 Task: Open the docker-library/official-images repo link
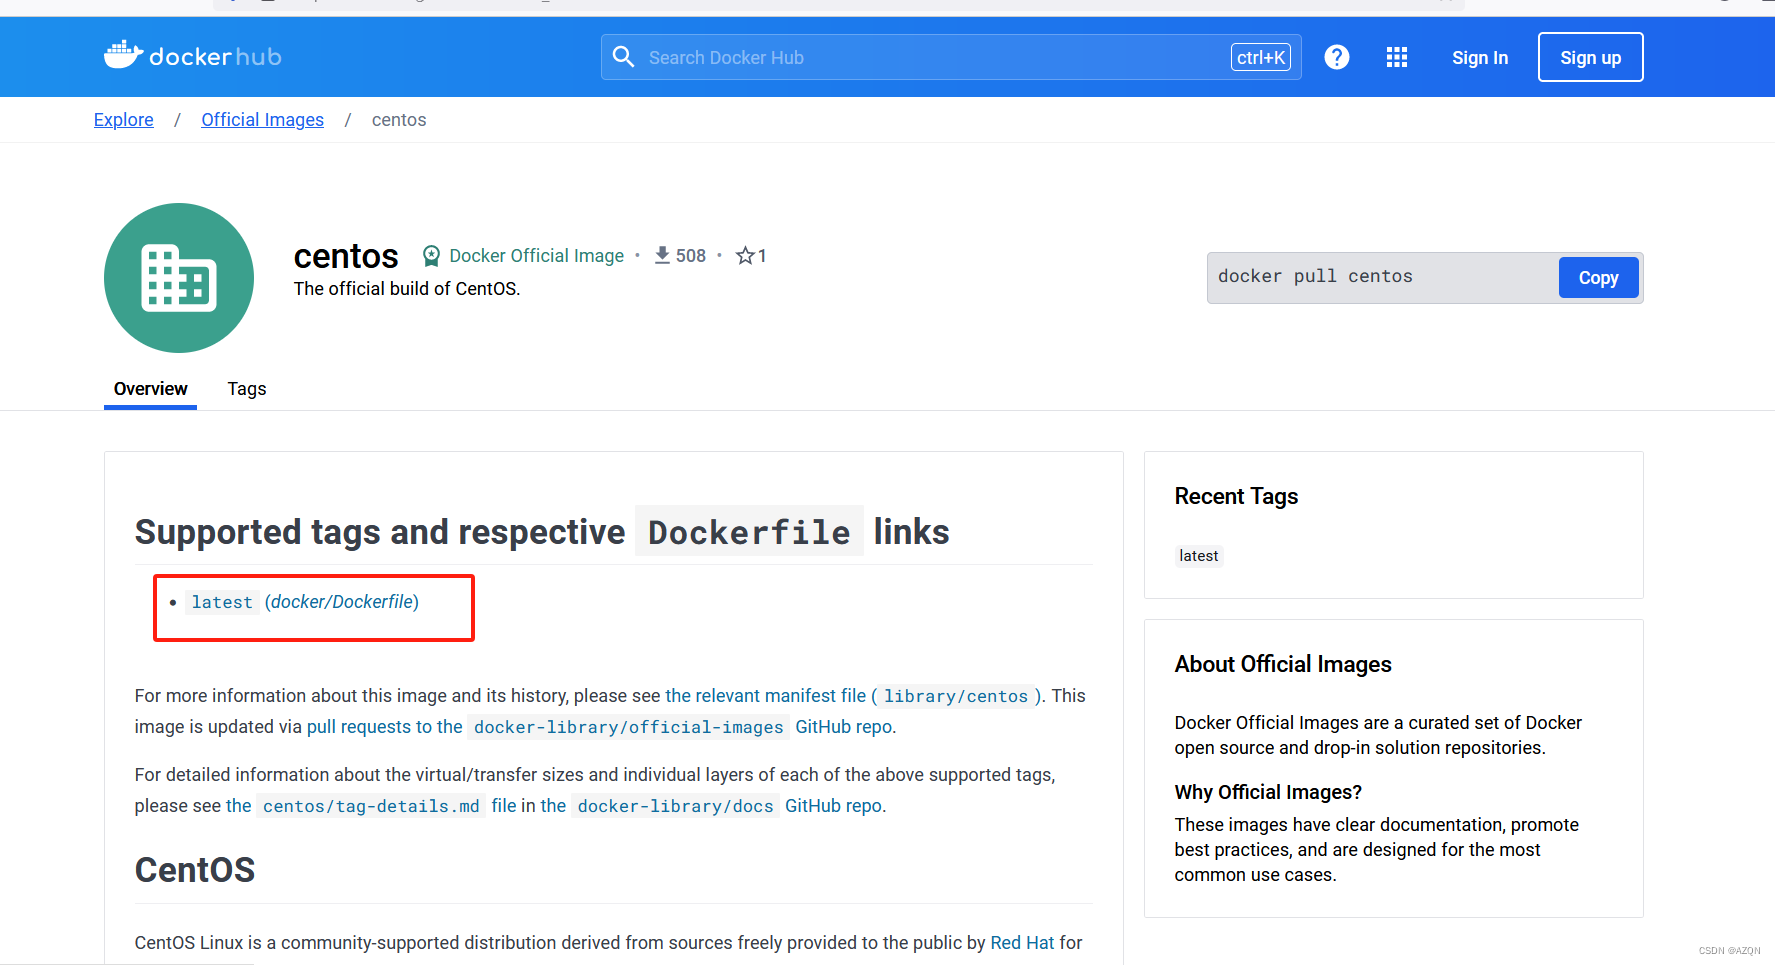(628, 726)
